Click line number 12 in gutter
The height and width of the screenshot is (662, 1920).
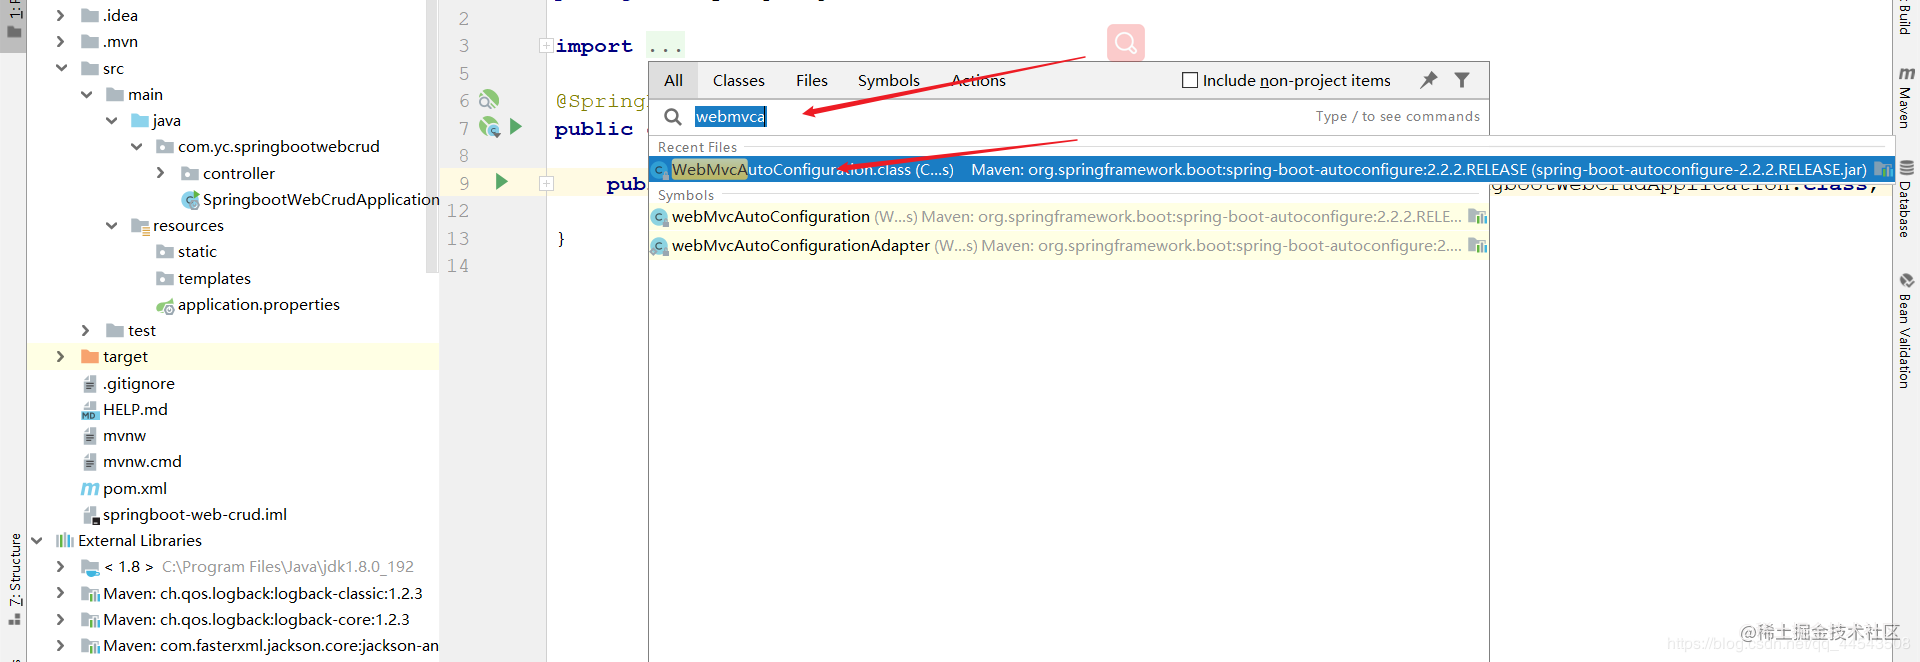(458, 211)
